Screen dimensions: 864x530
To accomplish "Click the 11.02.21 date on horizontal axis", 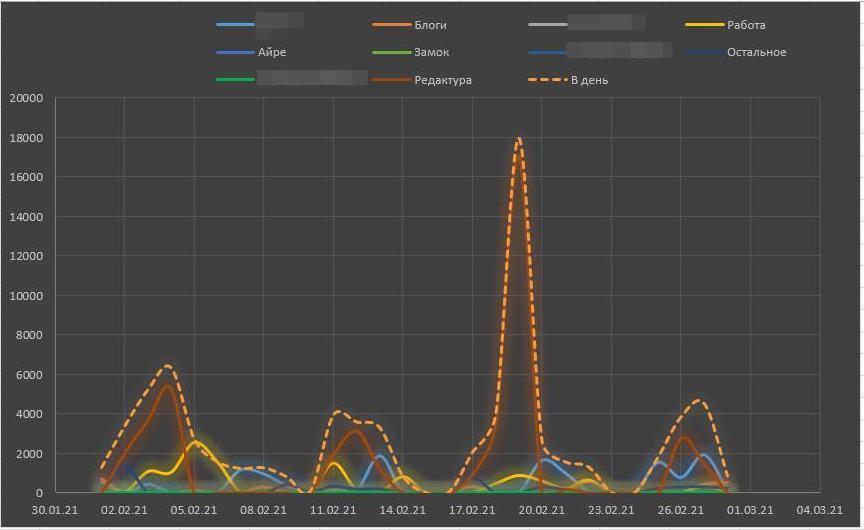I will pyautogui.click(x=333, y=509).
